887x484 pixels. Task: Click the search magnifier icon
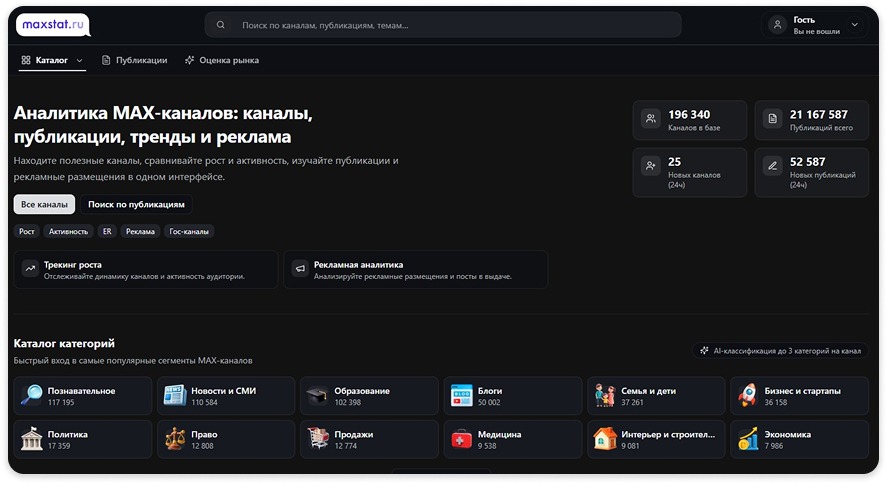click(221, 25)
